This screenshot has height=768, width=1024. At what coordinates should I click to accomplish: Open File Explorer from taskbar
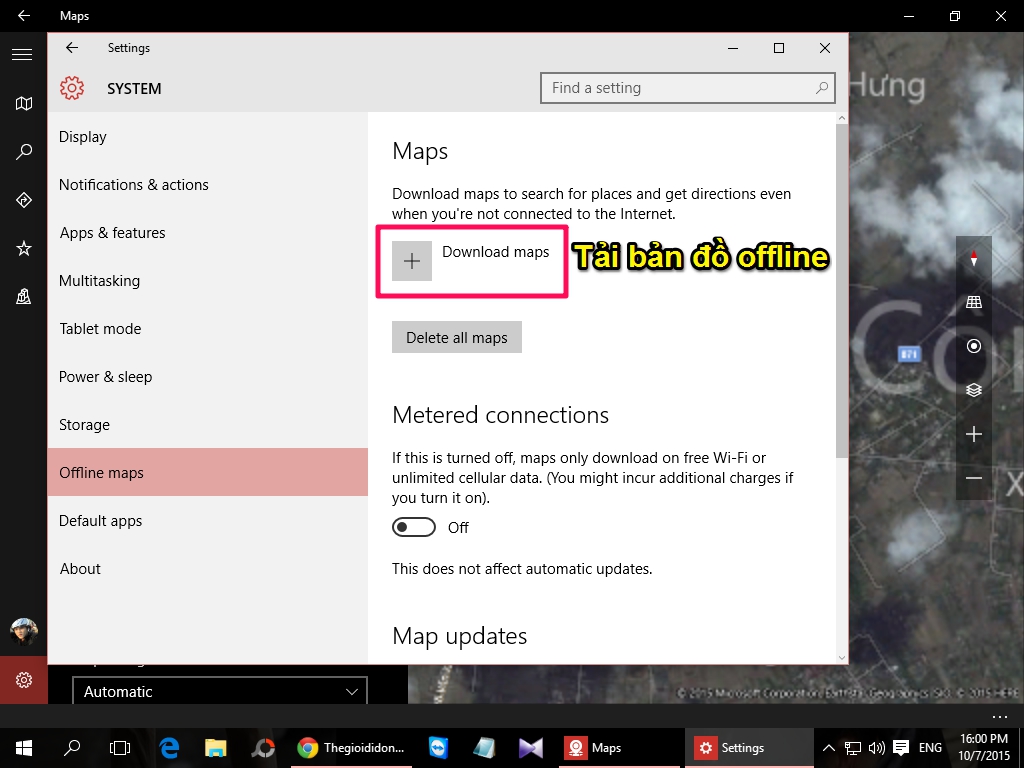click(216, 748)
